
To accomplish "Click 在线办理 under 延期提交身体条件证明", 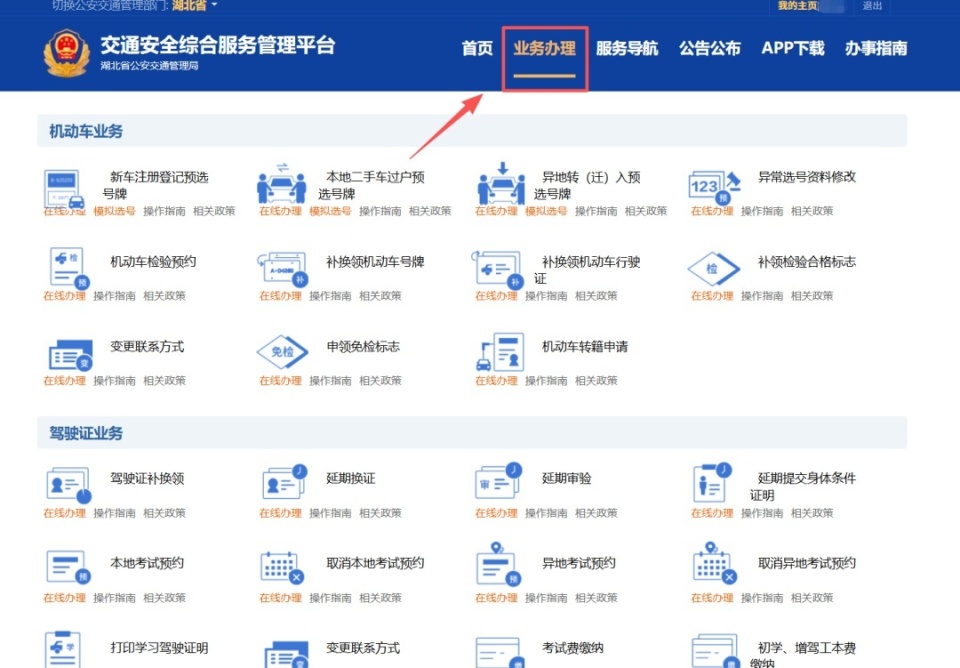I will pyautogui.click(x=712, y=513).
